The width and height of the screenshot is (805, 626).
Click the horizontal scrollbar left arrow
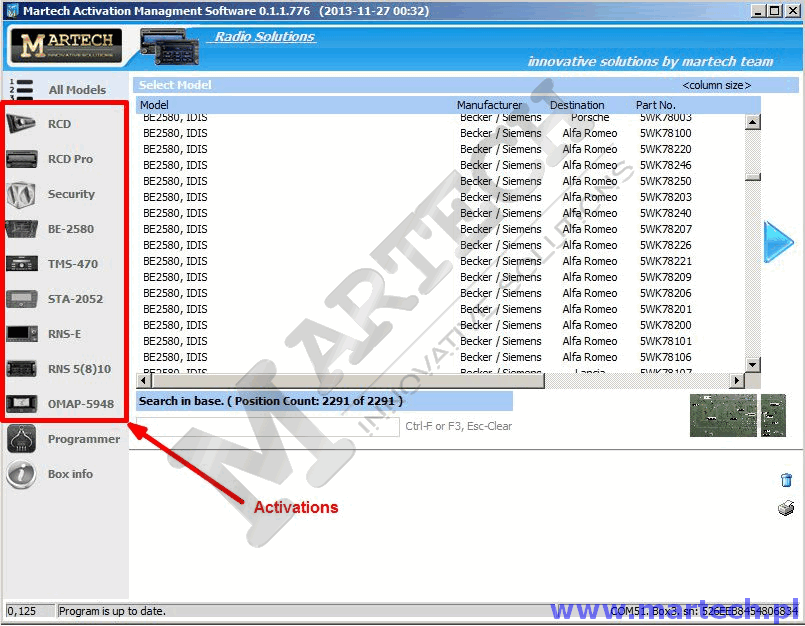pos(144,381)
